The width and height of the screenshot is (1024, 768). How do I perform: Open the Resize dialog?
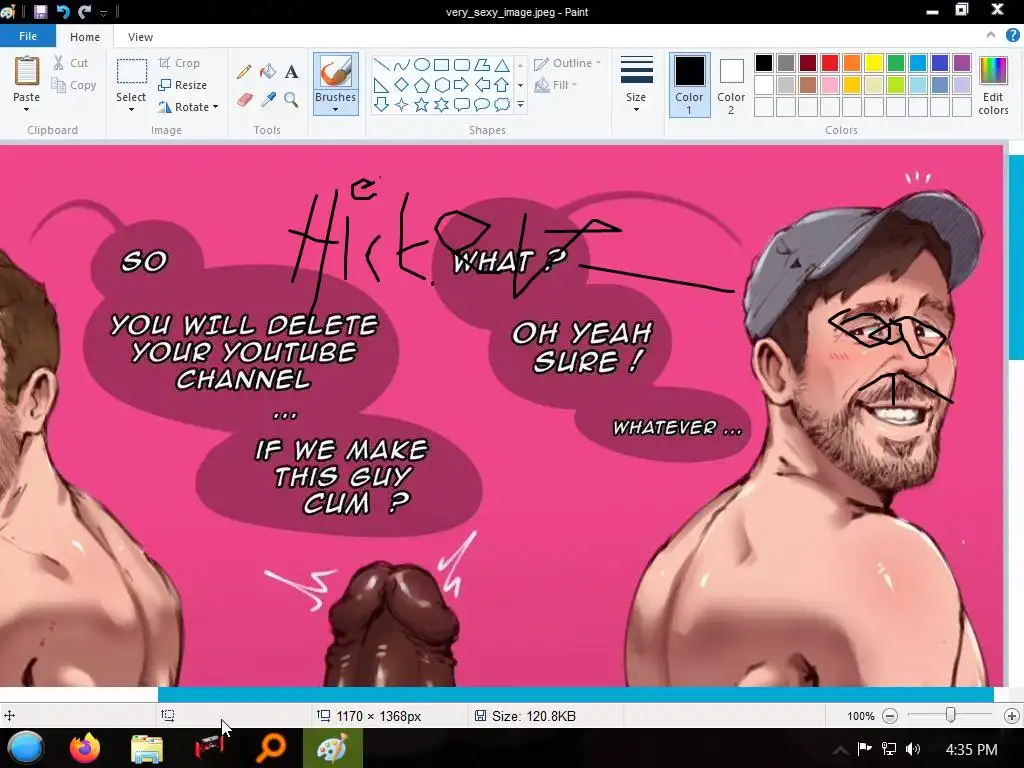tap(183, 85)
